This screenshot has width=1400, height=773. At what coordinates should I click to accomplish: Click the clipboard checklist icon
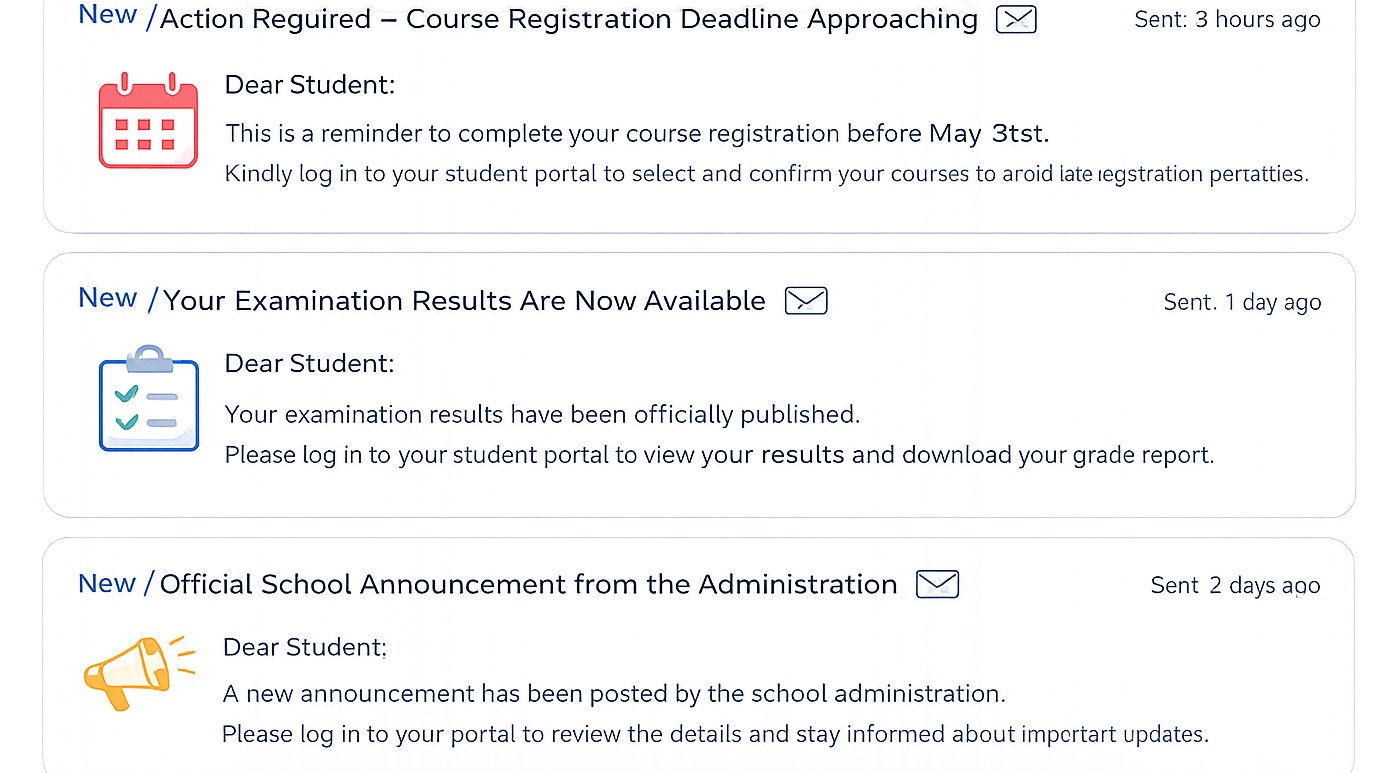pyautogui.click(x=149, y=398)
